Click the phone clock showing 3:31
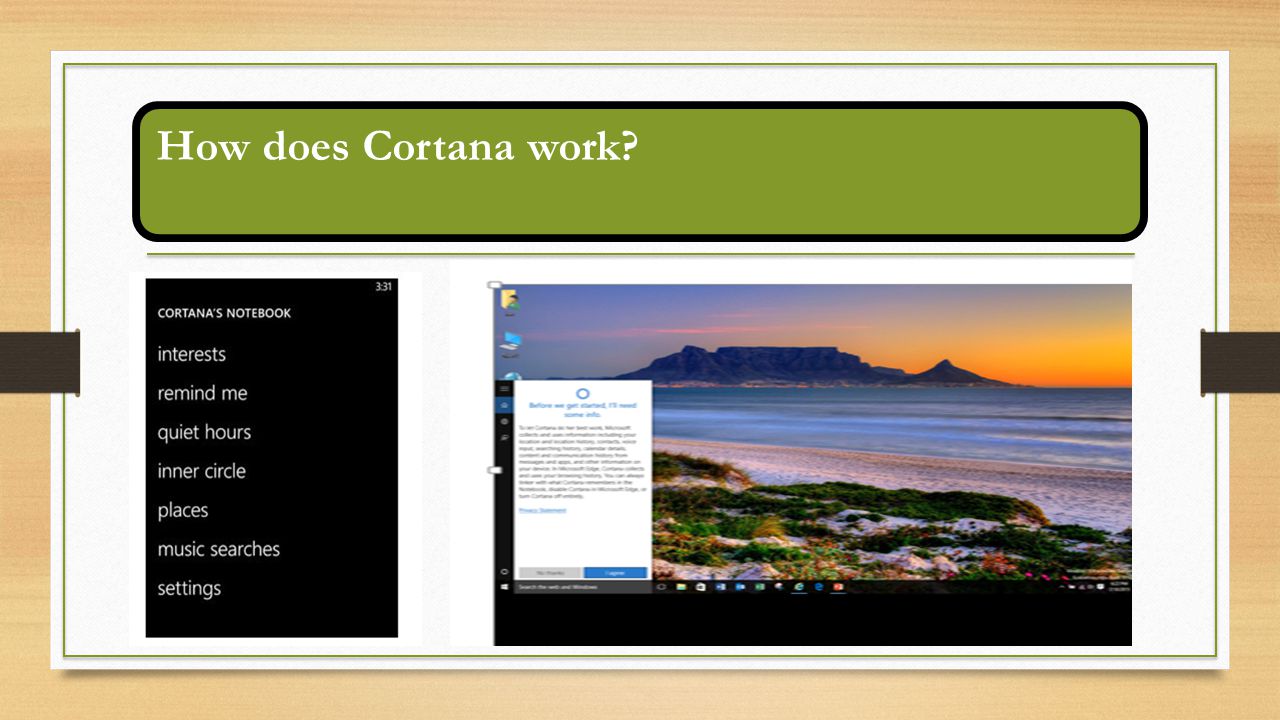The height and width of the screenshot is (720, 1280). coord(383,287)
